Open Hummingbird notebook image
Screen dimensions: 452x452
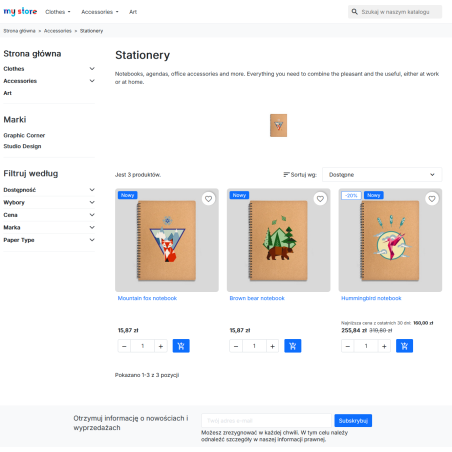pyautogui.click(x=390, y=240)
